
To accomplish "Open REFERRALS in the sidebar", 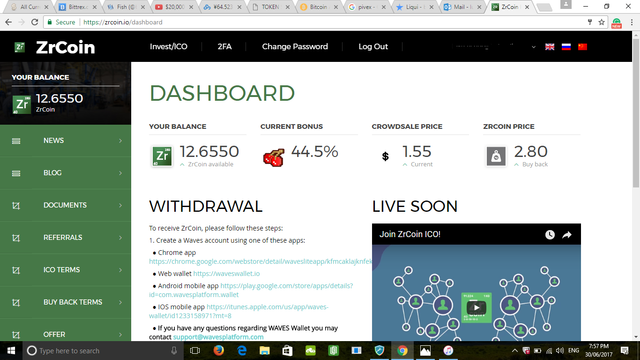I will [x=65, y=238].
